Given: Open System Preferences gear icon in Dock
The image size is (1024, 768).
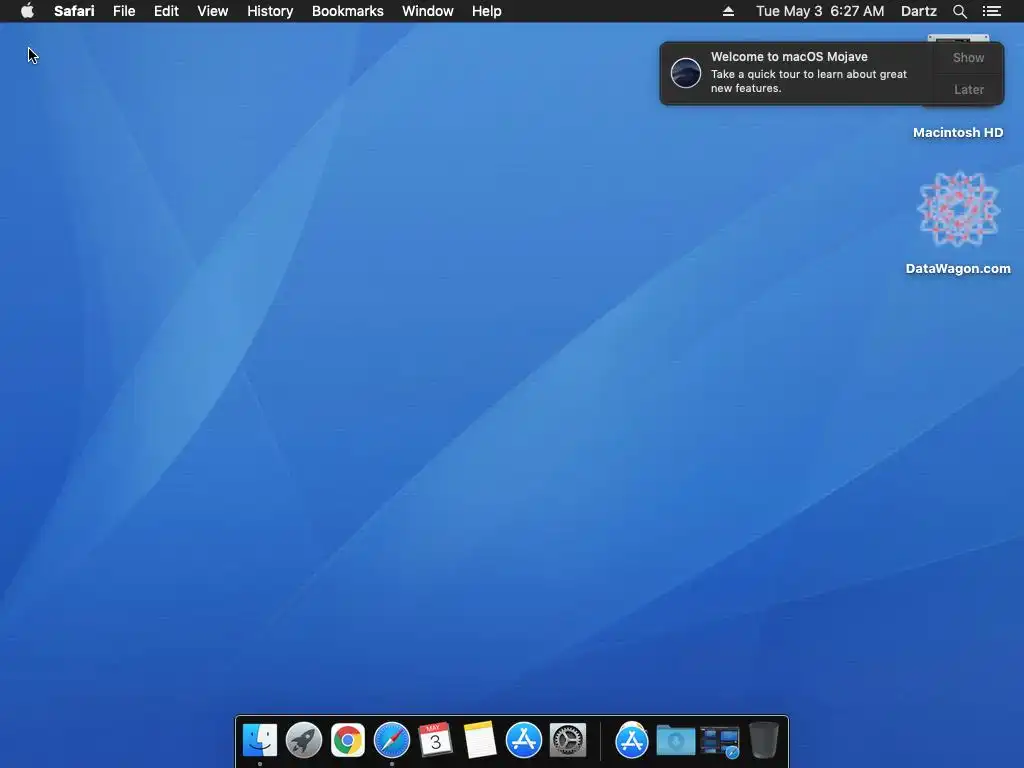Looking at the screenshot, I should coord(568,740).
